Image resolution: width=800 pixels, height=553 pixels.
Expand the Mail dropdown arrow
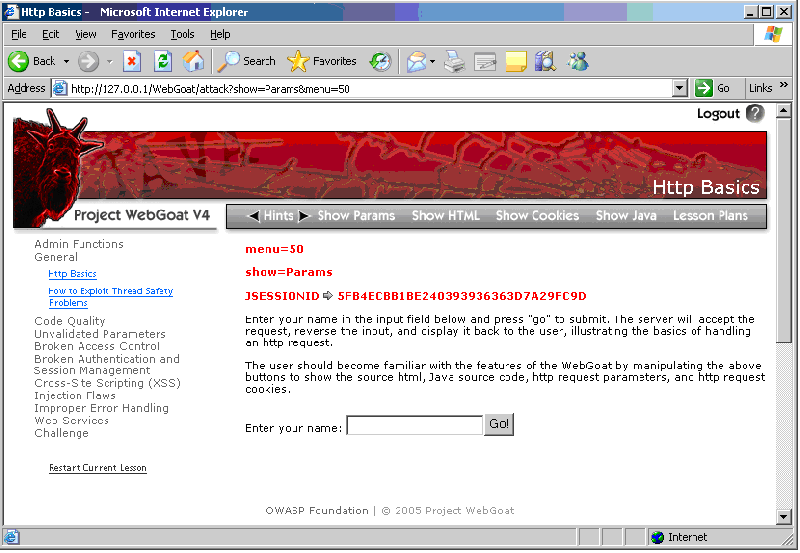(433, 62)
